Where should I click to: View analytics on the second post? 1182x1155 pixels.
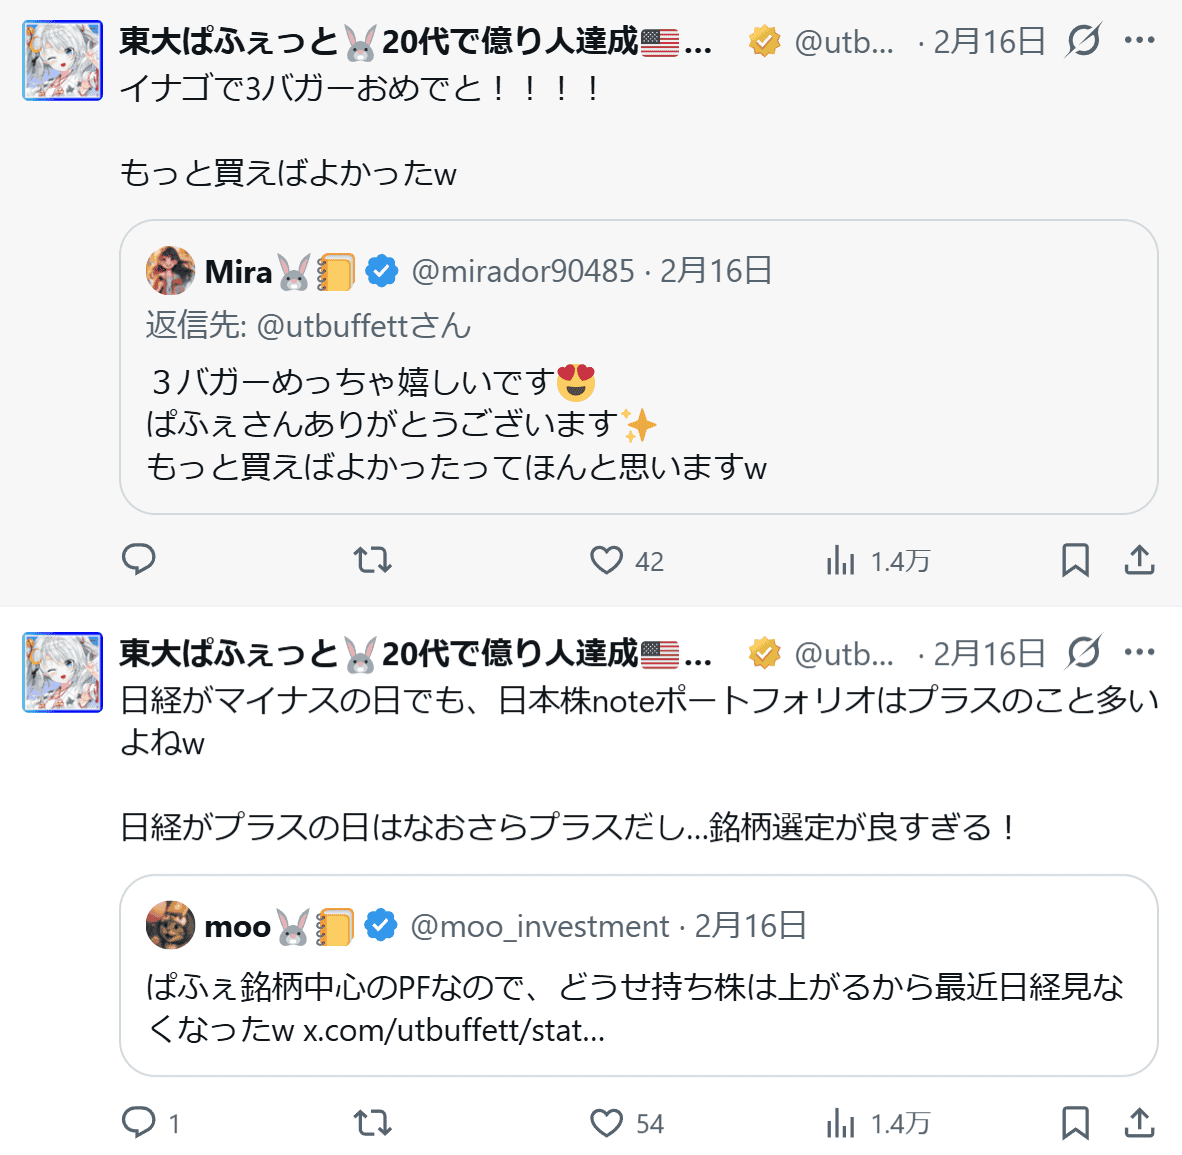point(841,1124)
